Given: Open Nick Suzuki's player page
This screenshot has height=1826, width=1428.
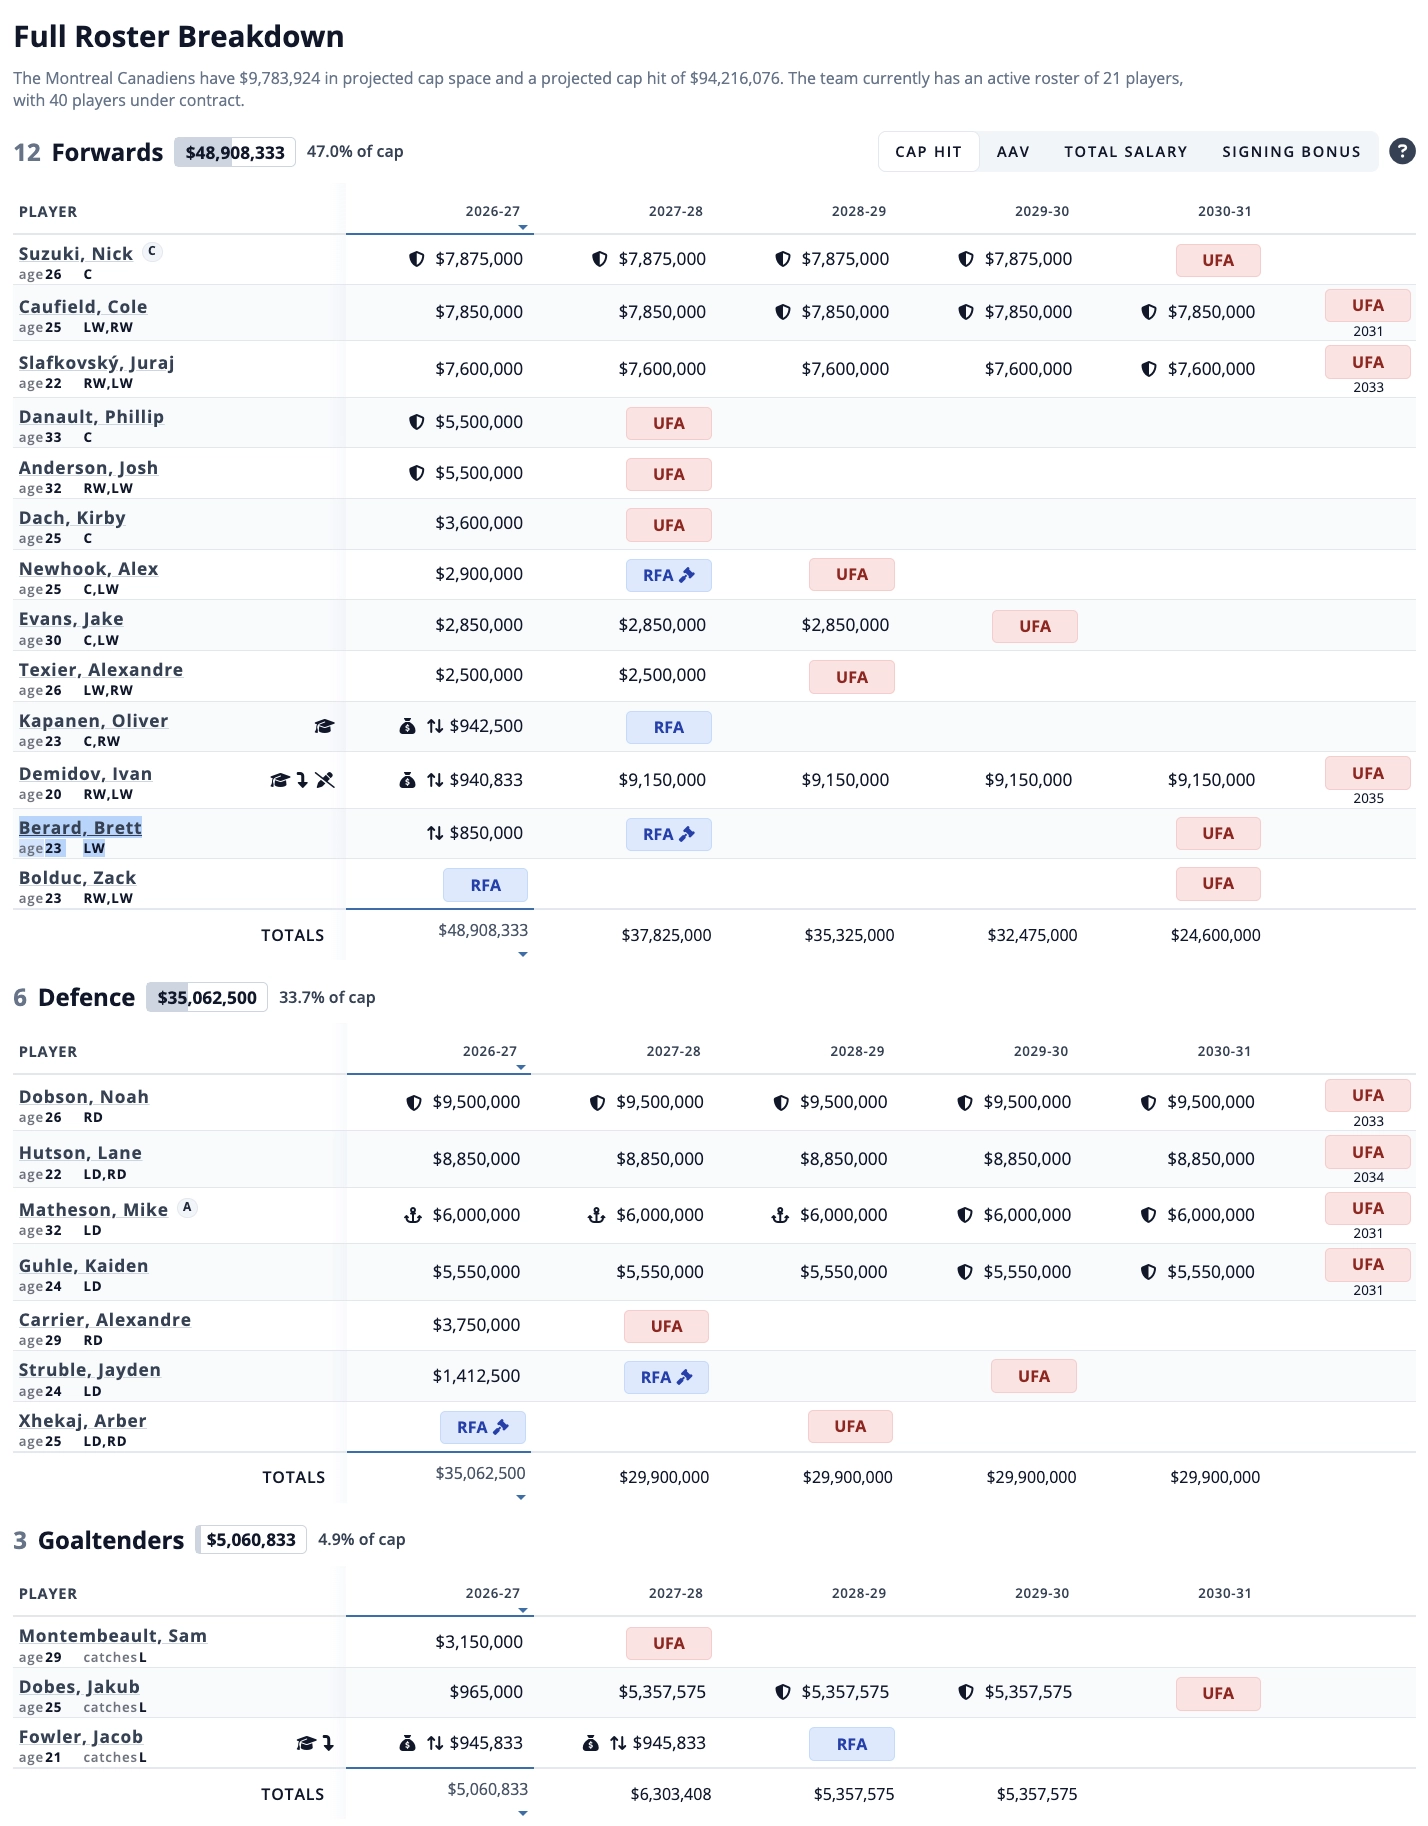Looking at the screenshot, I should point(76,254).
